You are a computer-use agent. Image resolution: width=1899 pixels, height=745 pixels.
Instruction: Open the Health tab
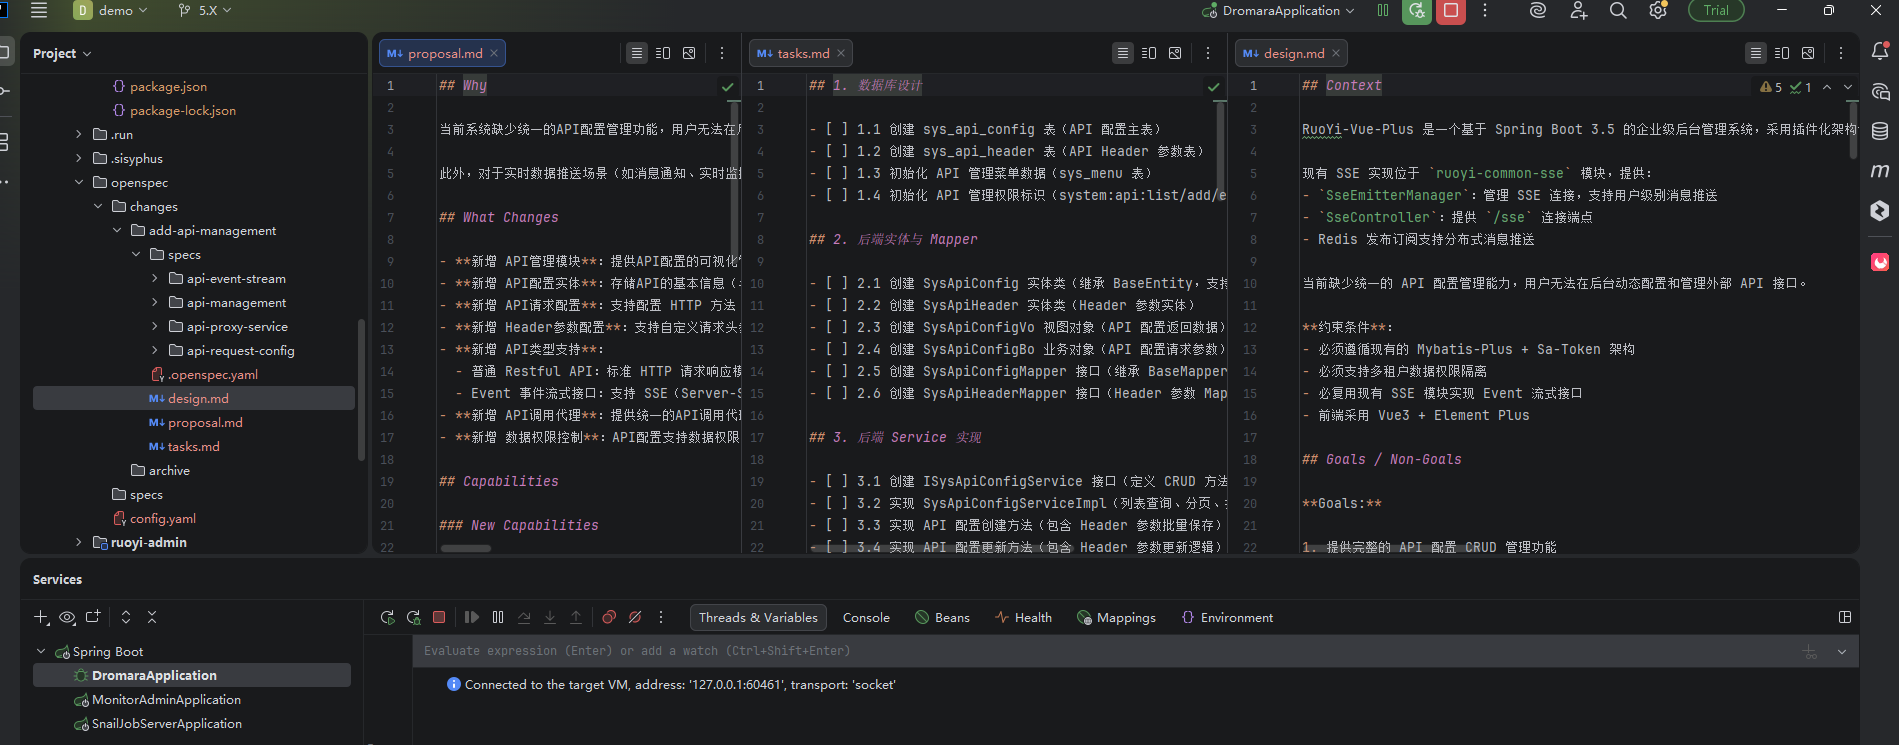click(x=1023, y=617)
